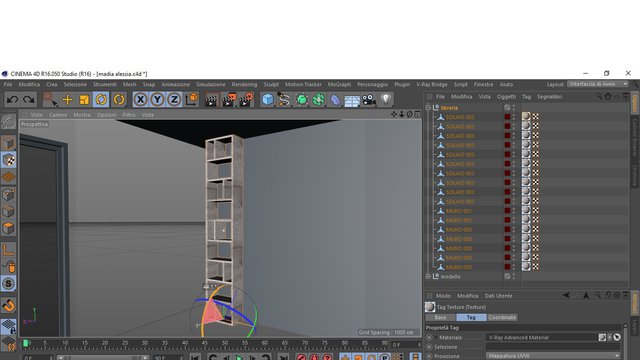Open the MoGraph menu
This screenshot has width=640, height=360.
(x=339, y=84)
